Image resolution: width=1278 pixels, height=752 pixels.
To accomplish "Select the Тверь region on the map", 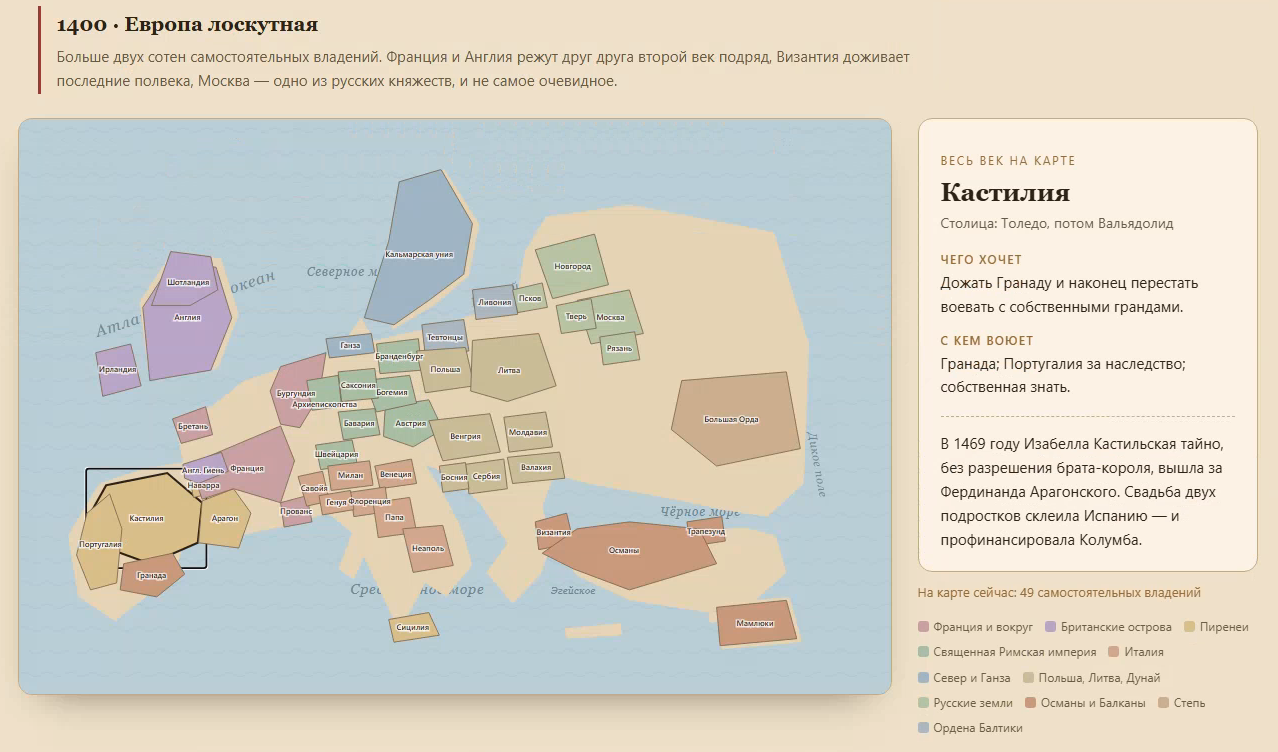I will [x=576, y=317].
